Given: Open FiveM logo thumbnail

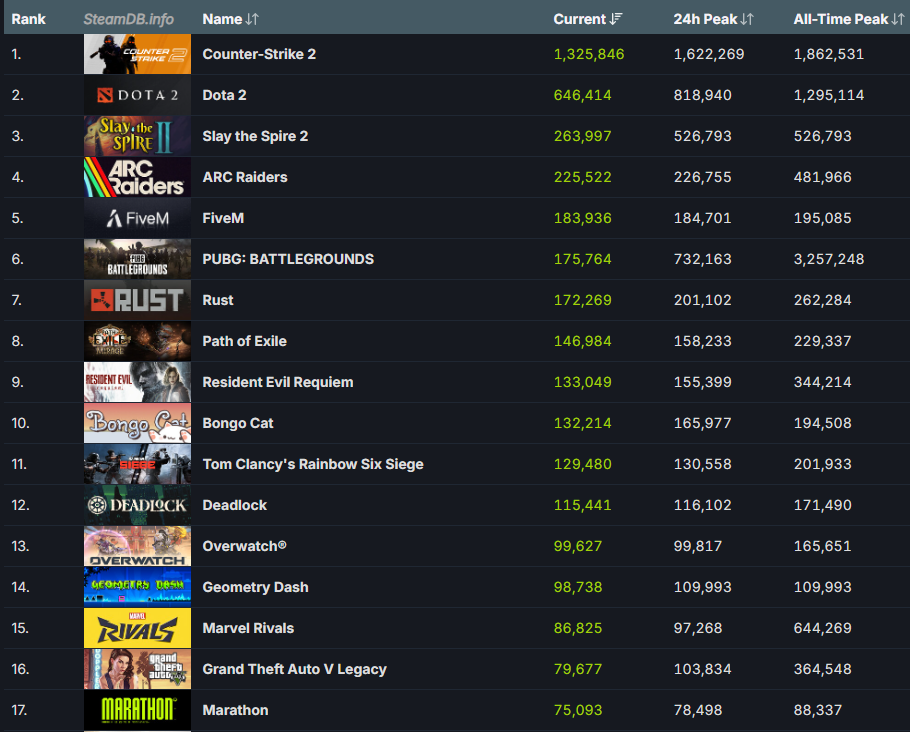Looking at the screenshot, I should 137,218.
